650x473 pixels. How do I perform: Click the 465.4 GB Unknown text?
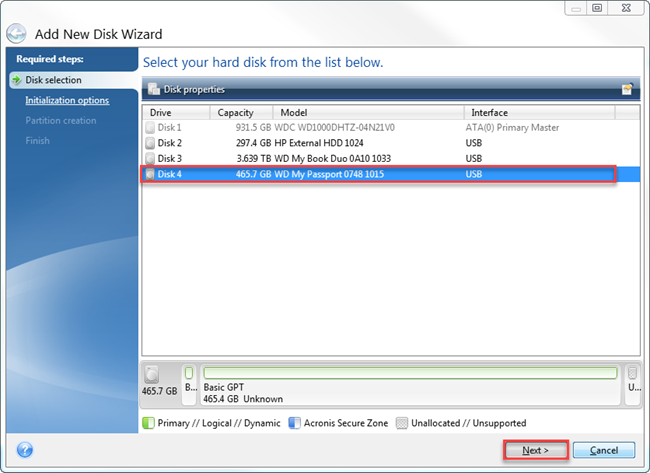point(243,399)
